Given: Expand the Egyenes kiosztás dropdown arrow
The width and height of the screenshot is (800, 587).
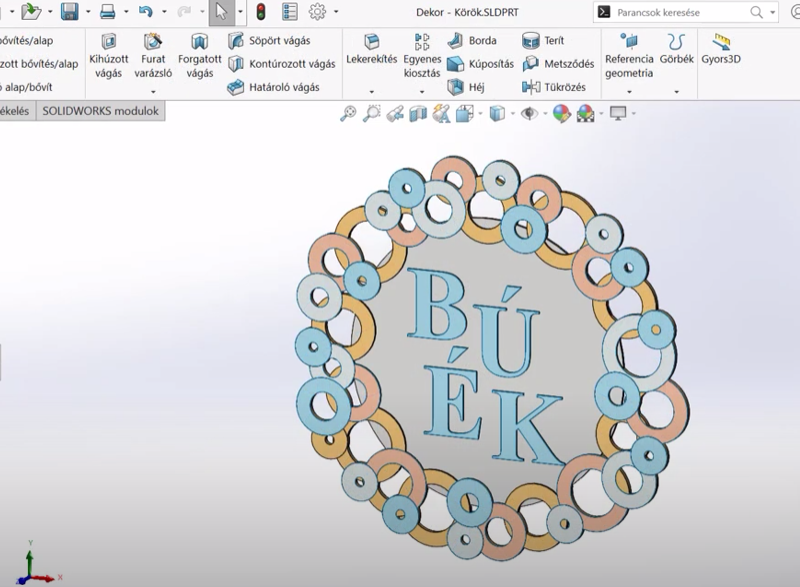Looking at the screenshot, I should pos(421,92).
